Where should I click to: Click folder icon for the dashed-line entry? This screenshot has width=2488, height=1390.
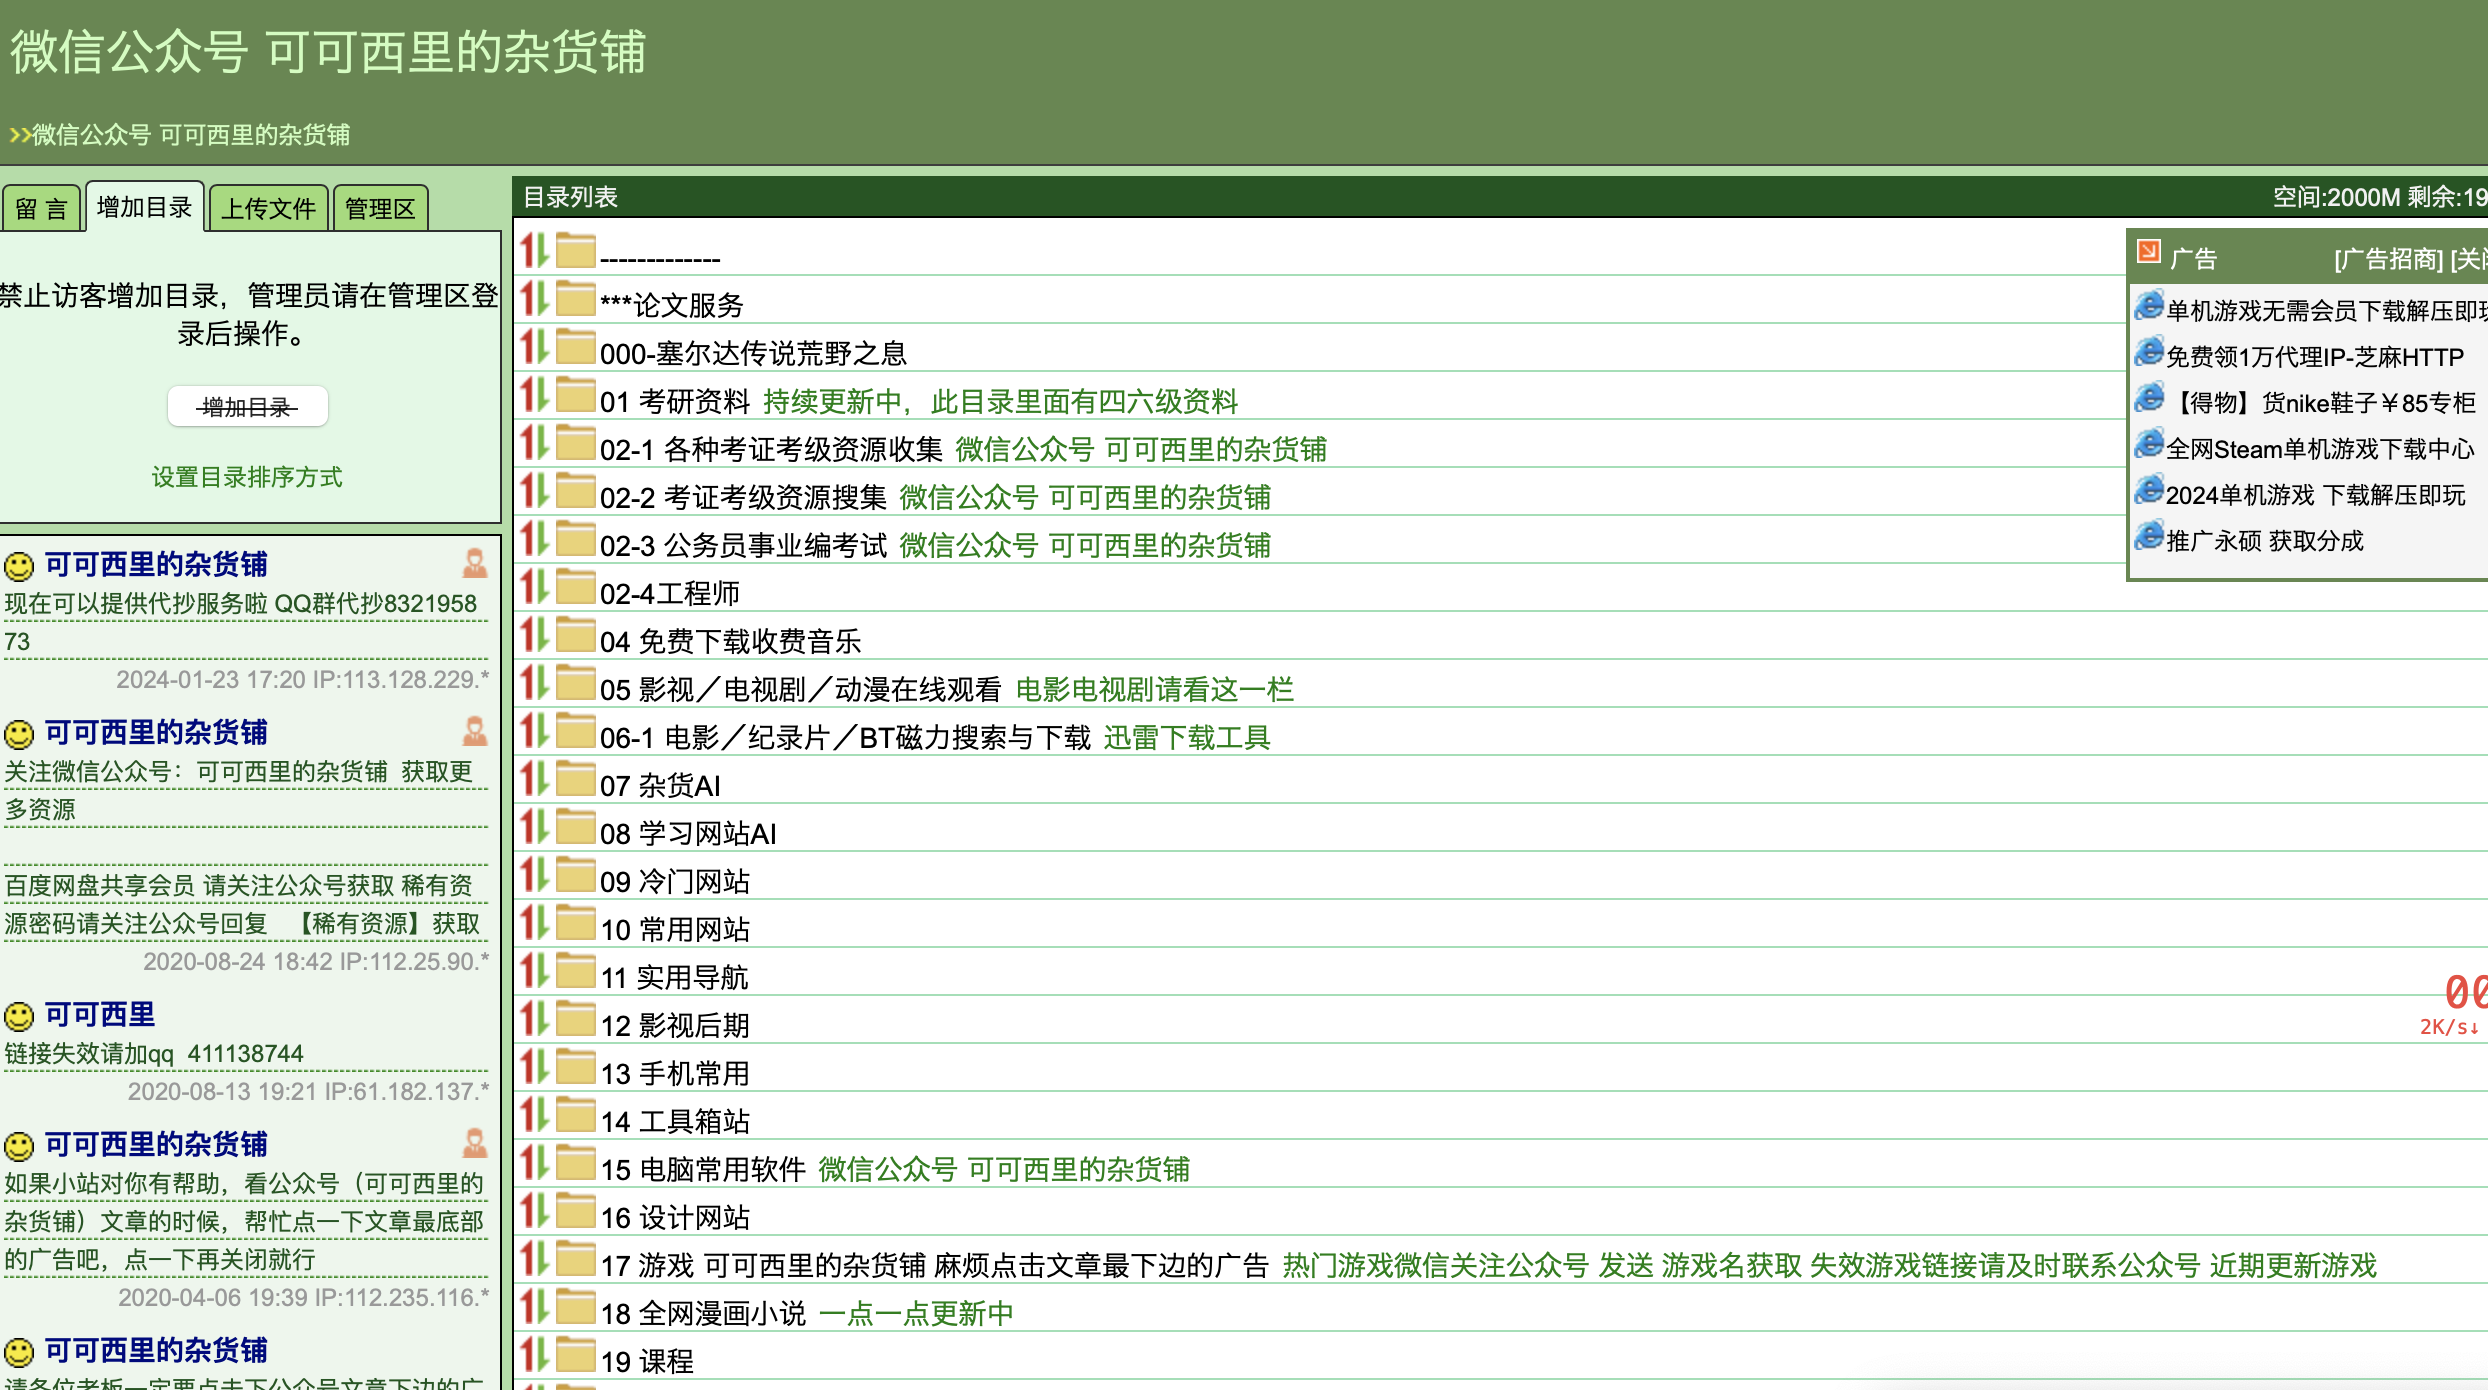click(x=575, y=251)
